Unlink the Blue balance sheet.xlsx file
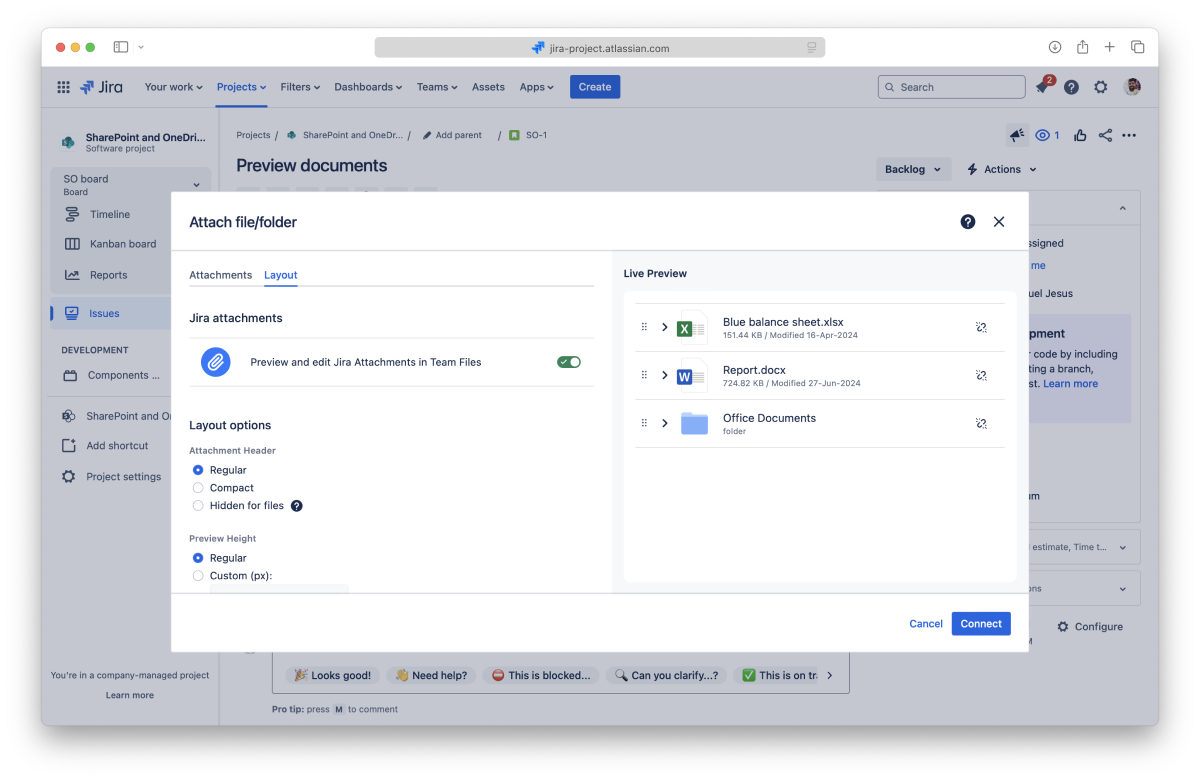1200x781 pixels. (981, 327)
